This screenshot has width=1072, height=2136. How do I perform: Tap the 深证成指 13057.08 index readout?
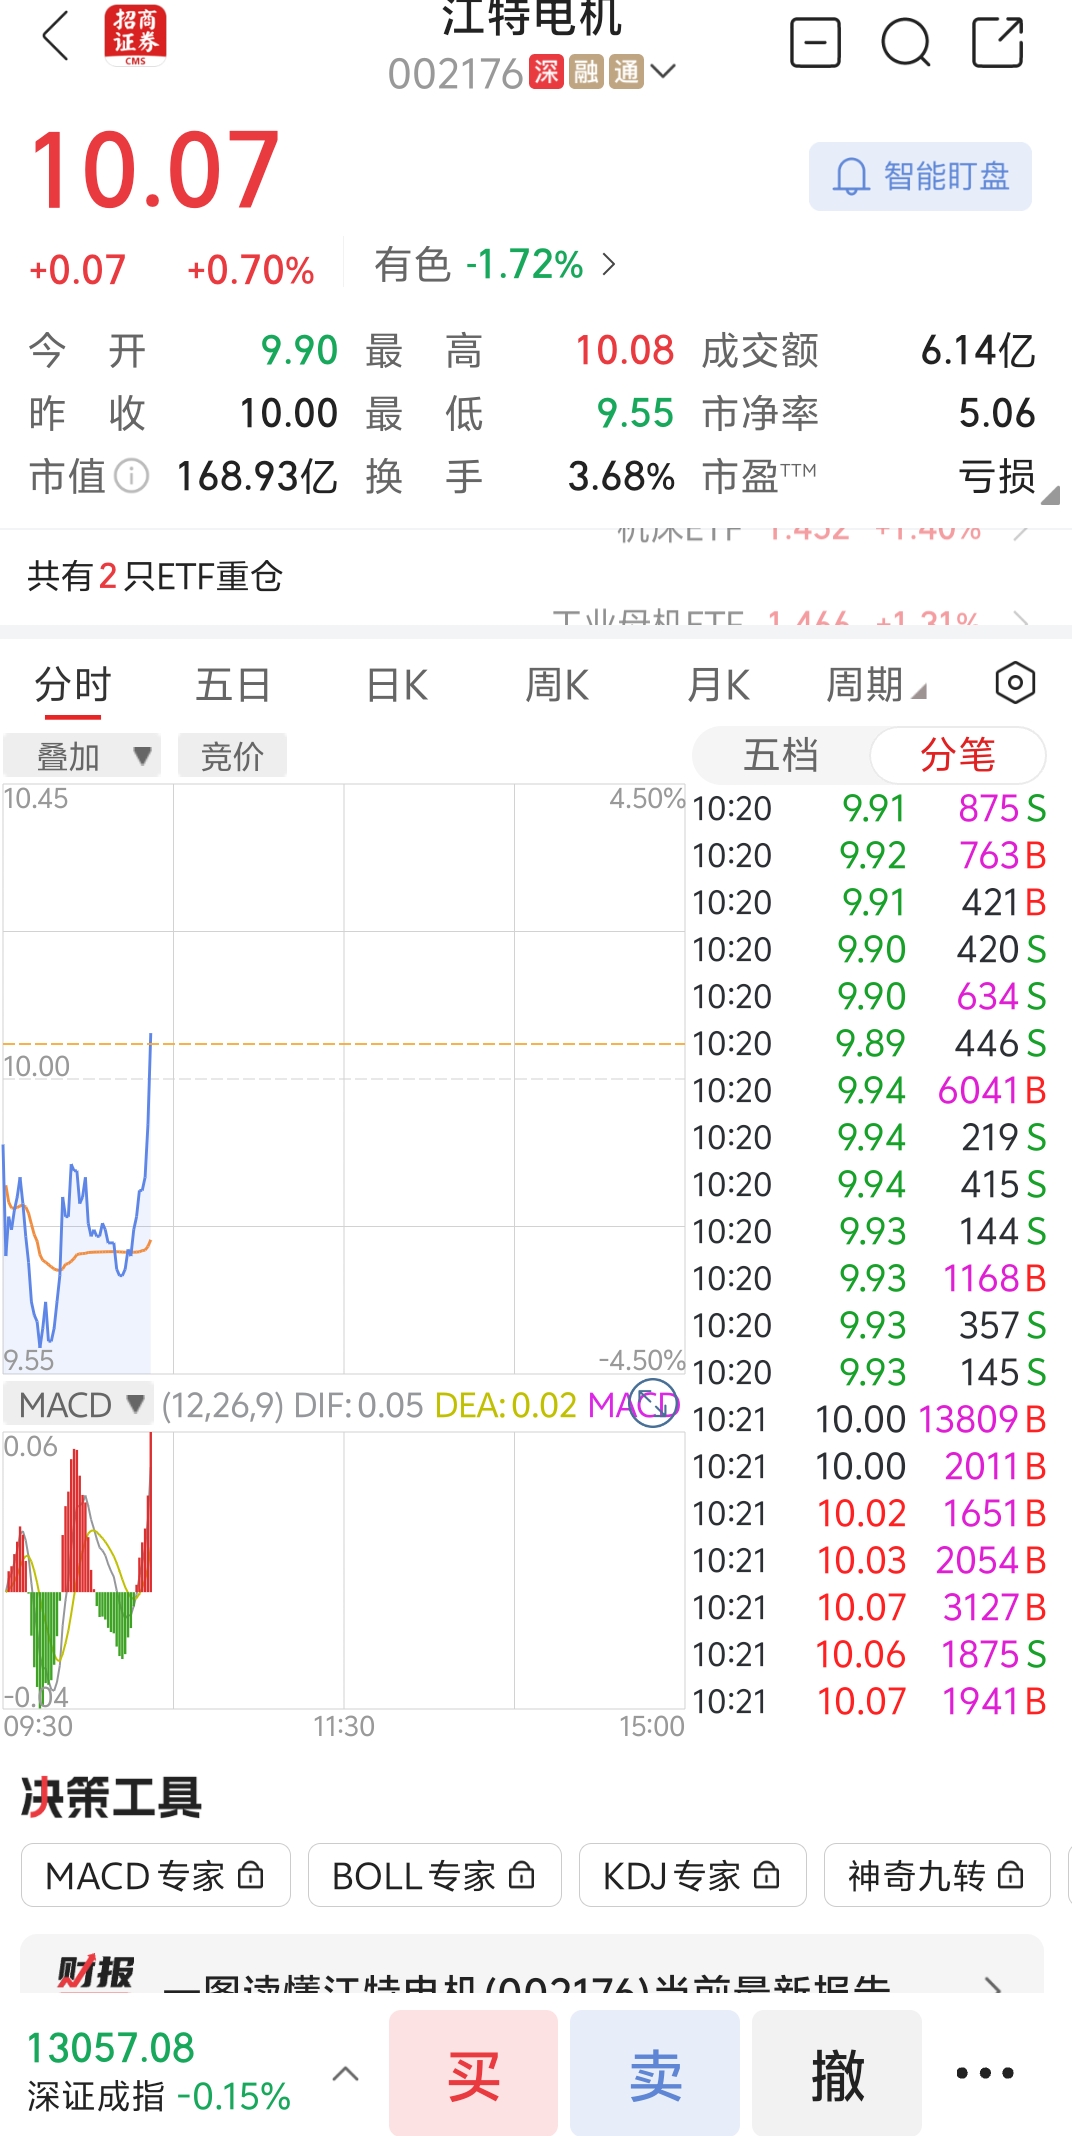[x=158, y=2071]
